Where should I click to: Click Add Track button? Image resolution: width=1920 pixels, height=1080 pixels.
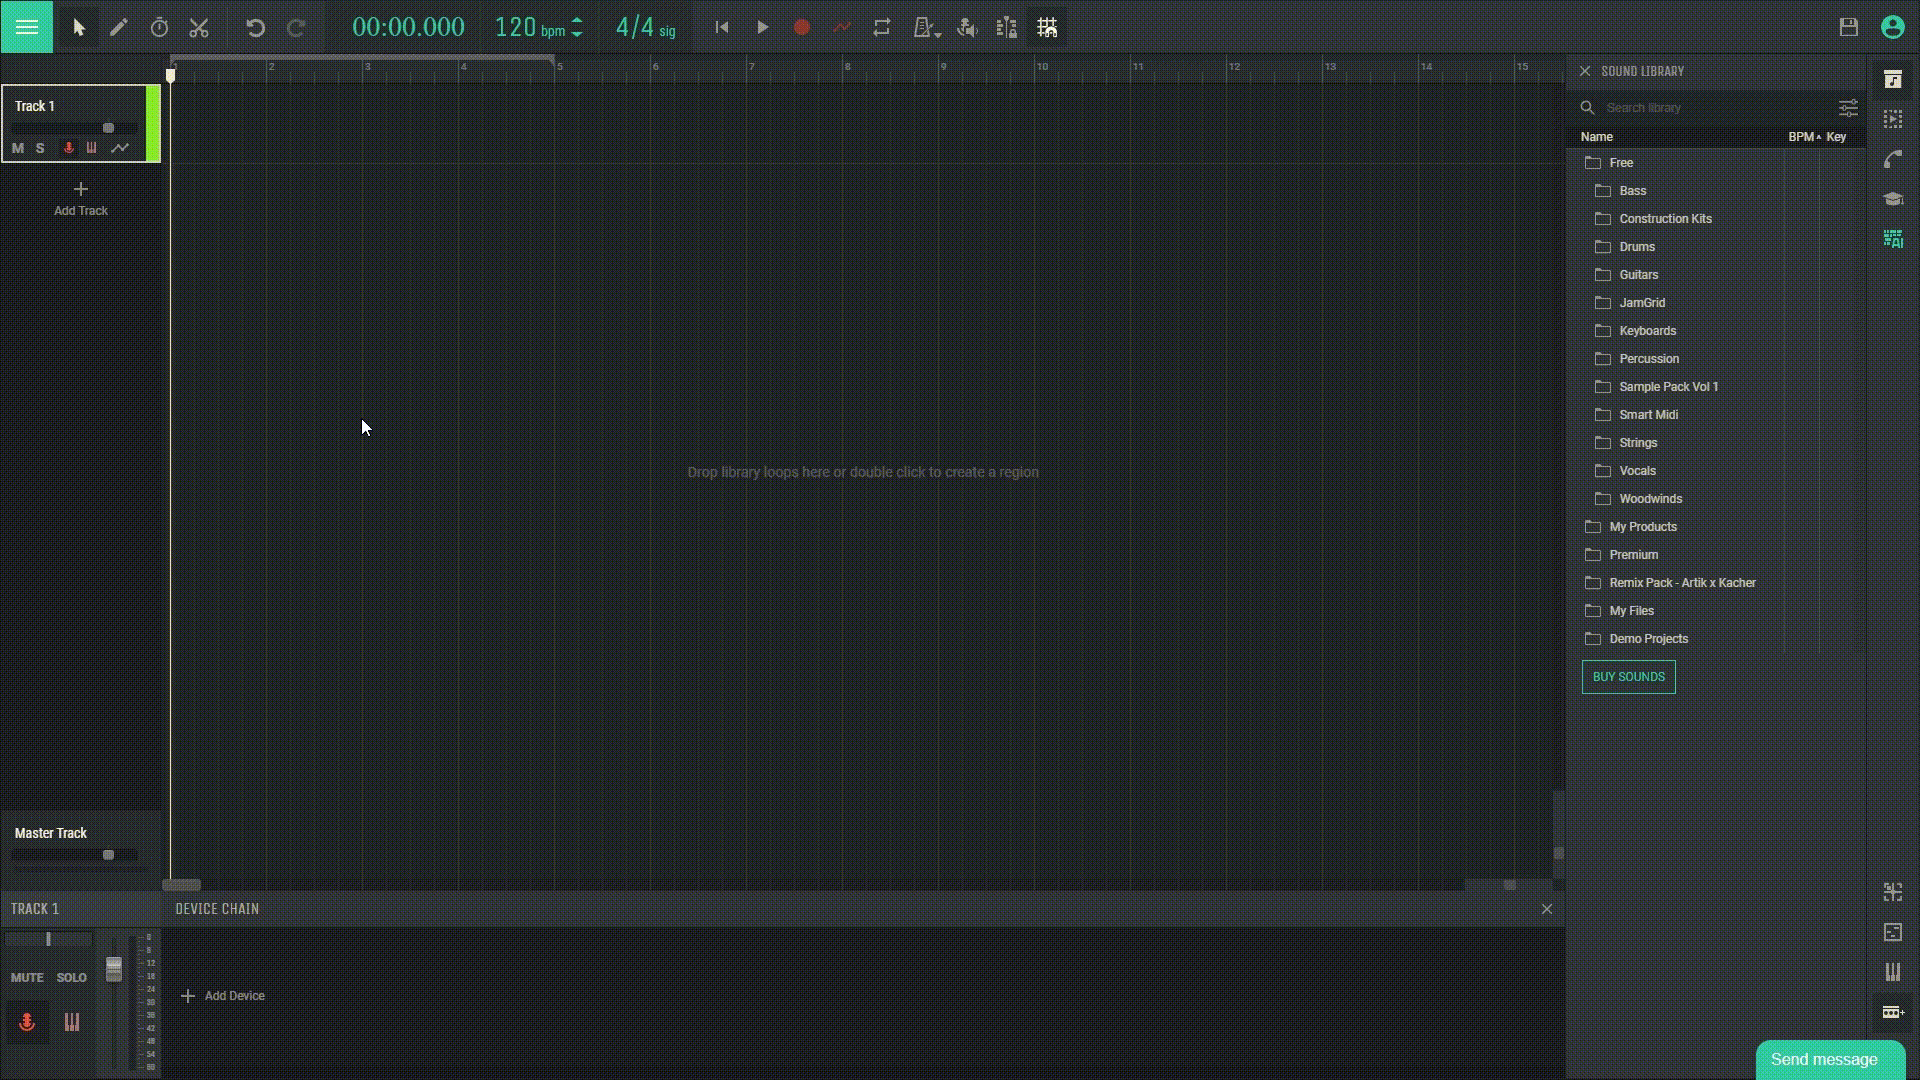click(x=80, y=198)
